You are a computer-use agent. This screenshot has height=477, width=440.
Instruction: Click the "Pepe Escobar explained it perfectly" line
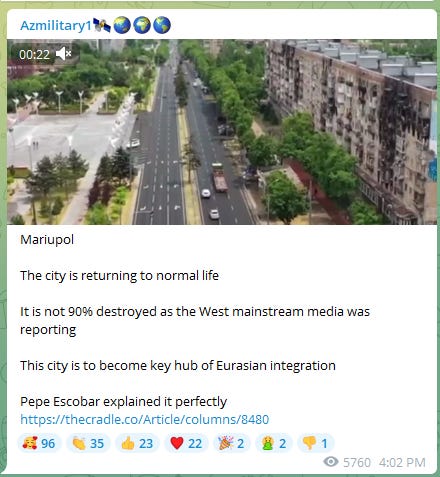tap(123, 402)
